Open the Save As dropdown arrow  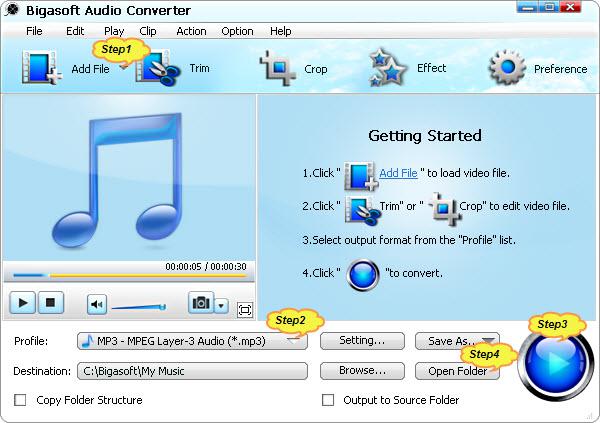488,340
